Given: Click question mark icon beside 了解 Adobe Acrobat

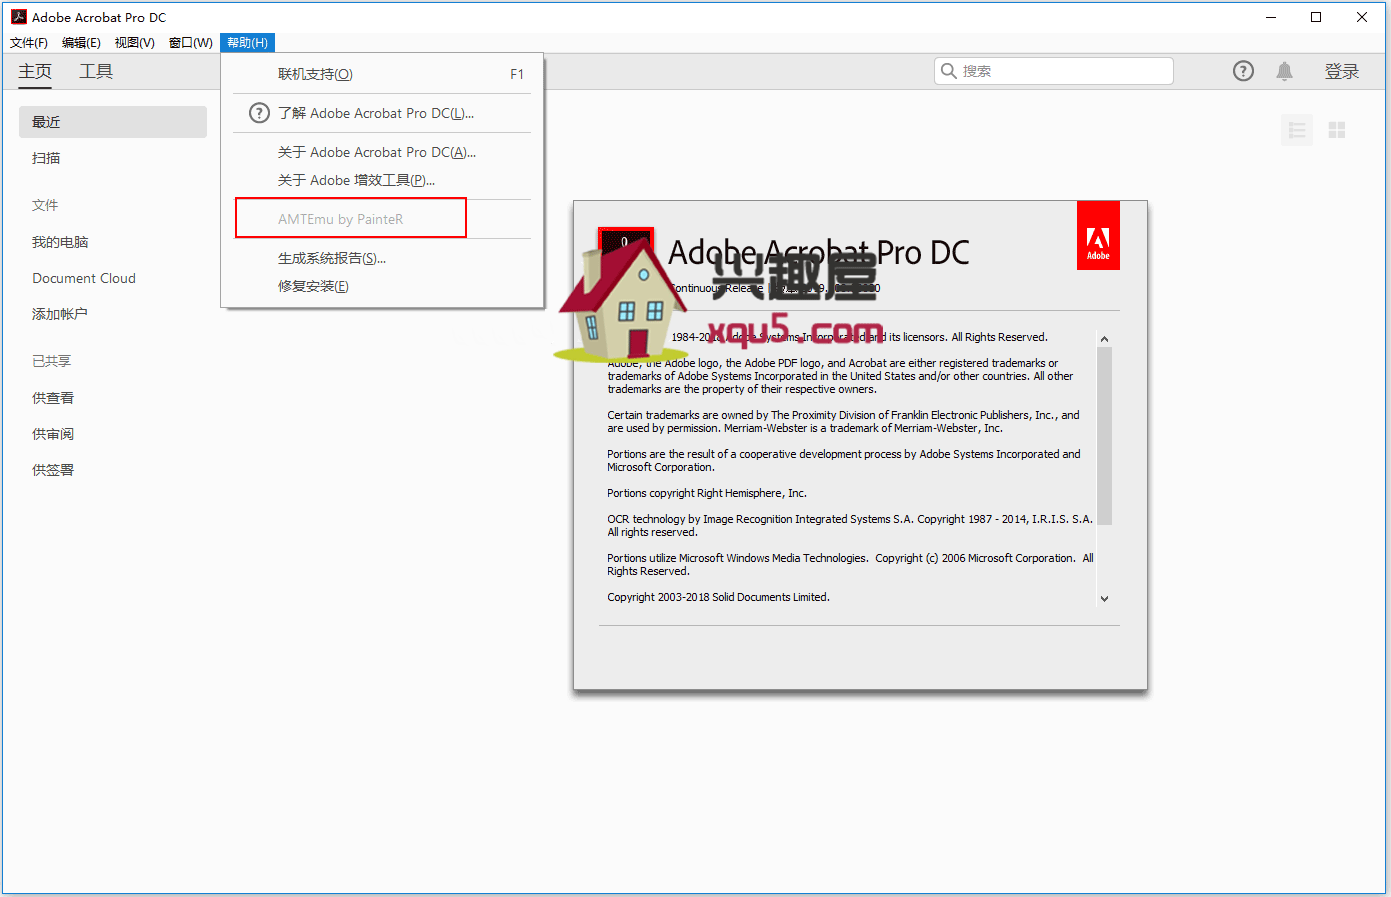Looking at the screenshot, I should (259, 113).
